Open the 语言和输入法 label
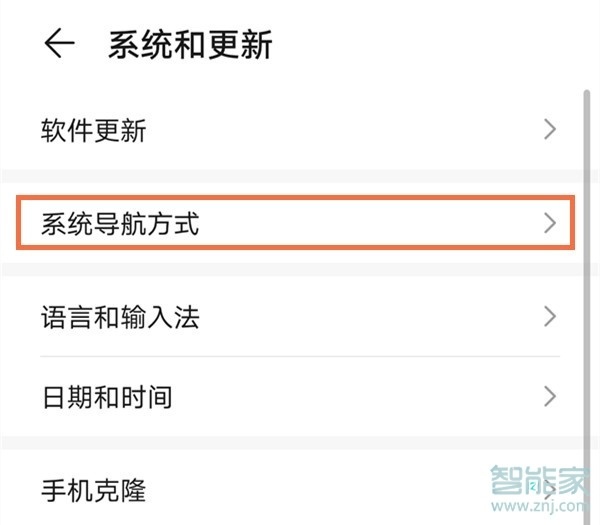The image size is (600, 525). tap(120, 318)
